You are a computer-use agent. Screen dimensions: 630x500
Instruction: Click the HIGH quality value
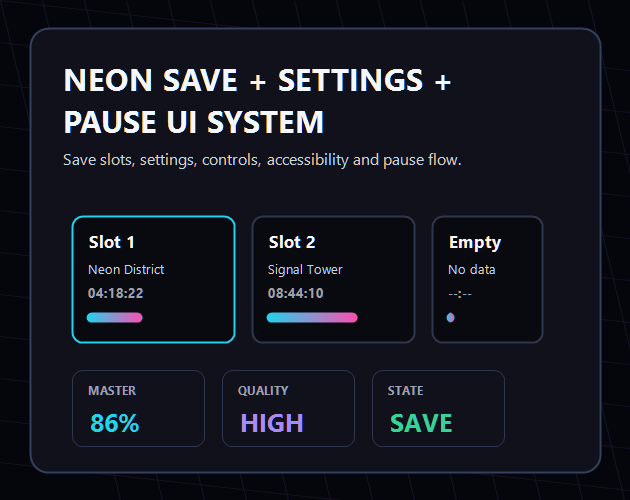(272, 423)
